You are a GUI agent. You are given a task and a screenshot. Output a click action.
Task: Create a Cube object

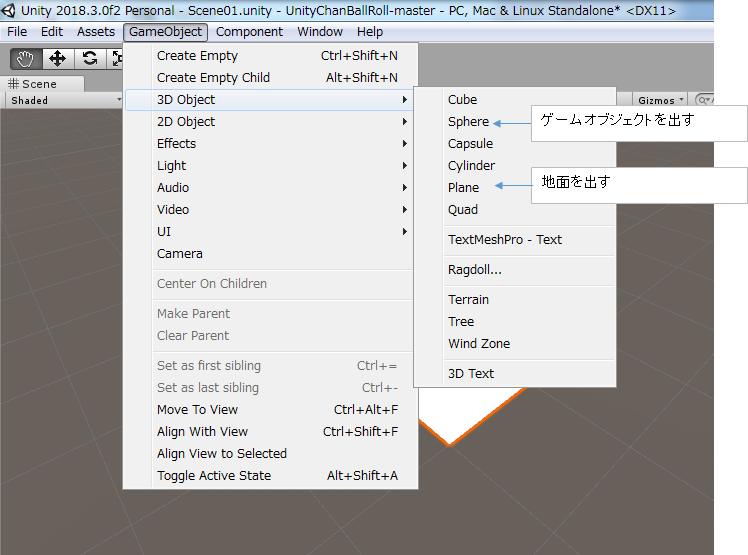(x=515, y=100)
